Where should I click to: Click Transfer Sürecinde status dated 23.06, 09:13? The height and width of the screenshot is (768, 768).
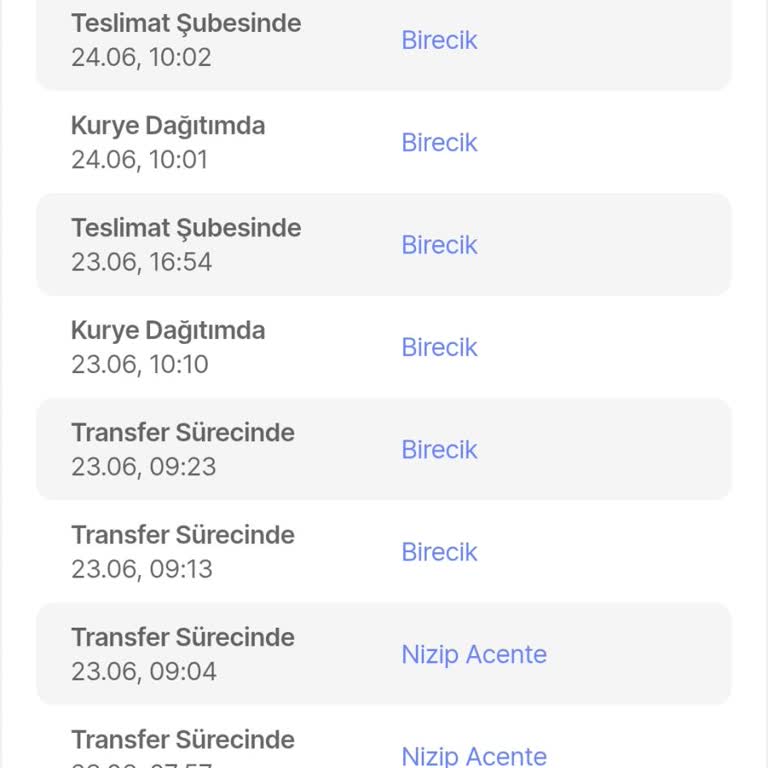pos(183,535)
